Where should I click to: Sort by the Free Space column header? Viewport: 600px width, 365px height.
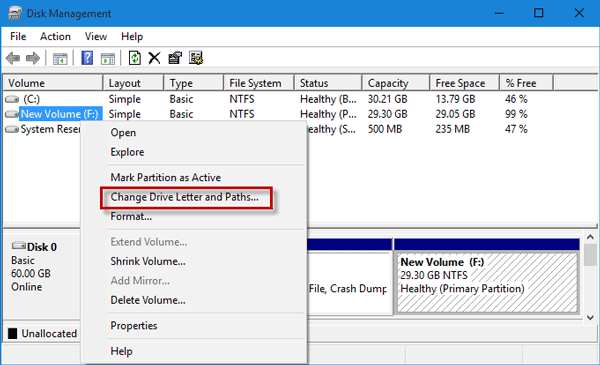point(465,83)
